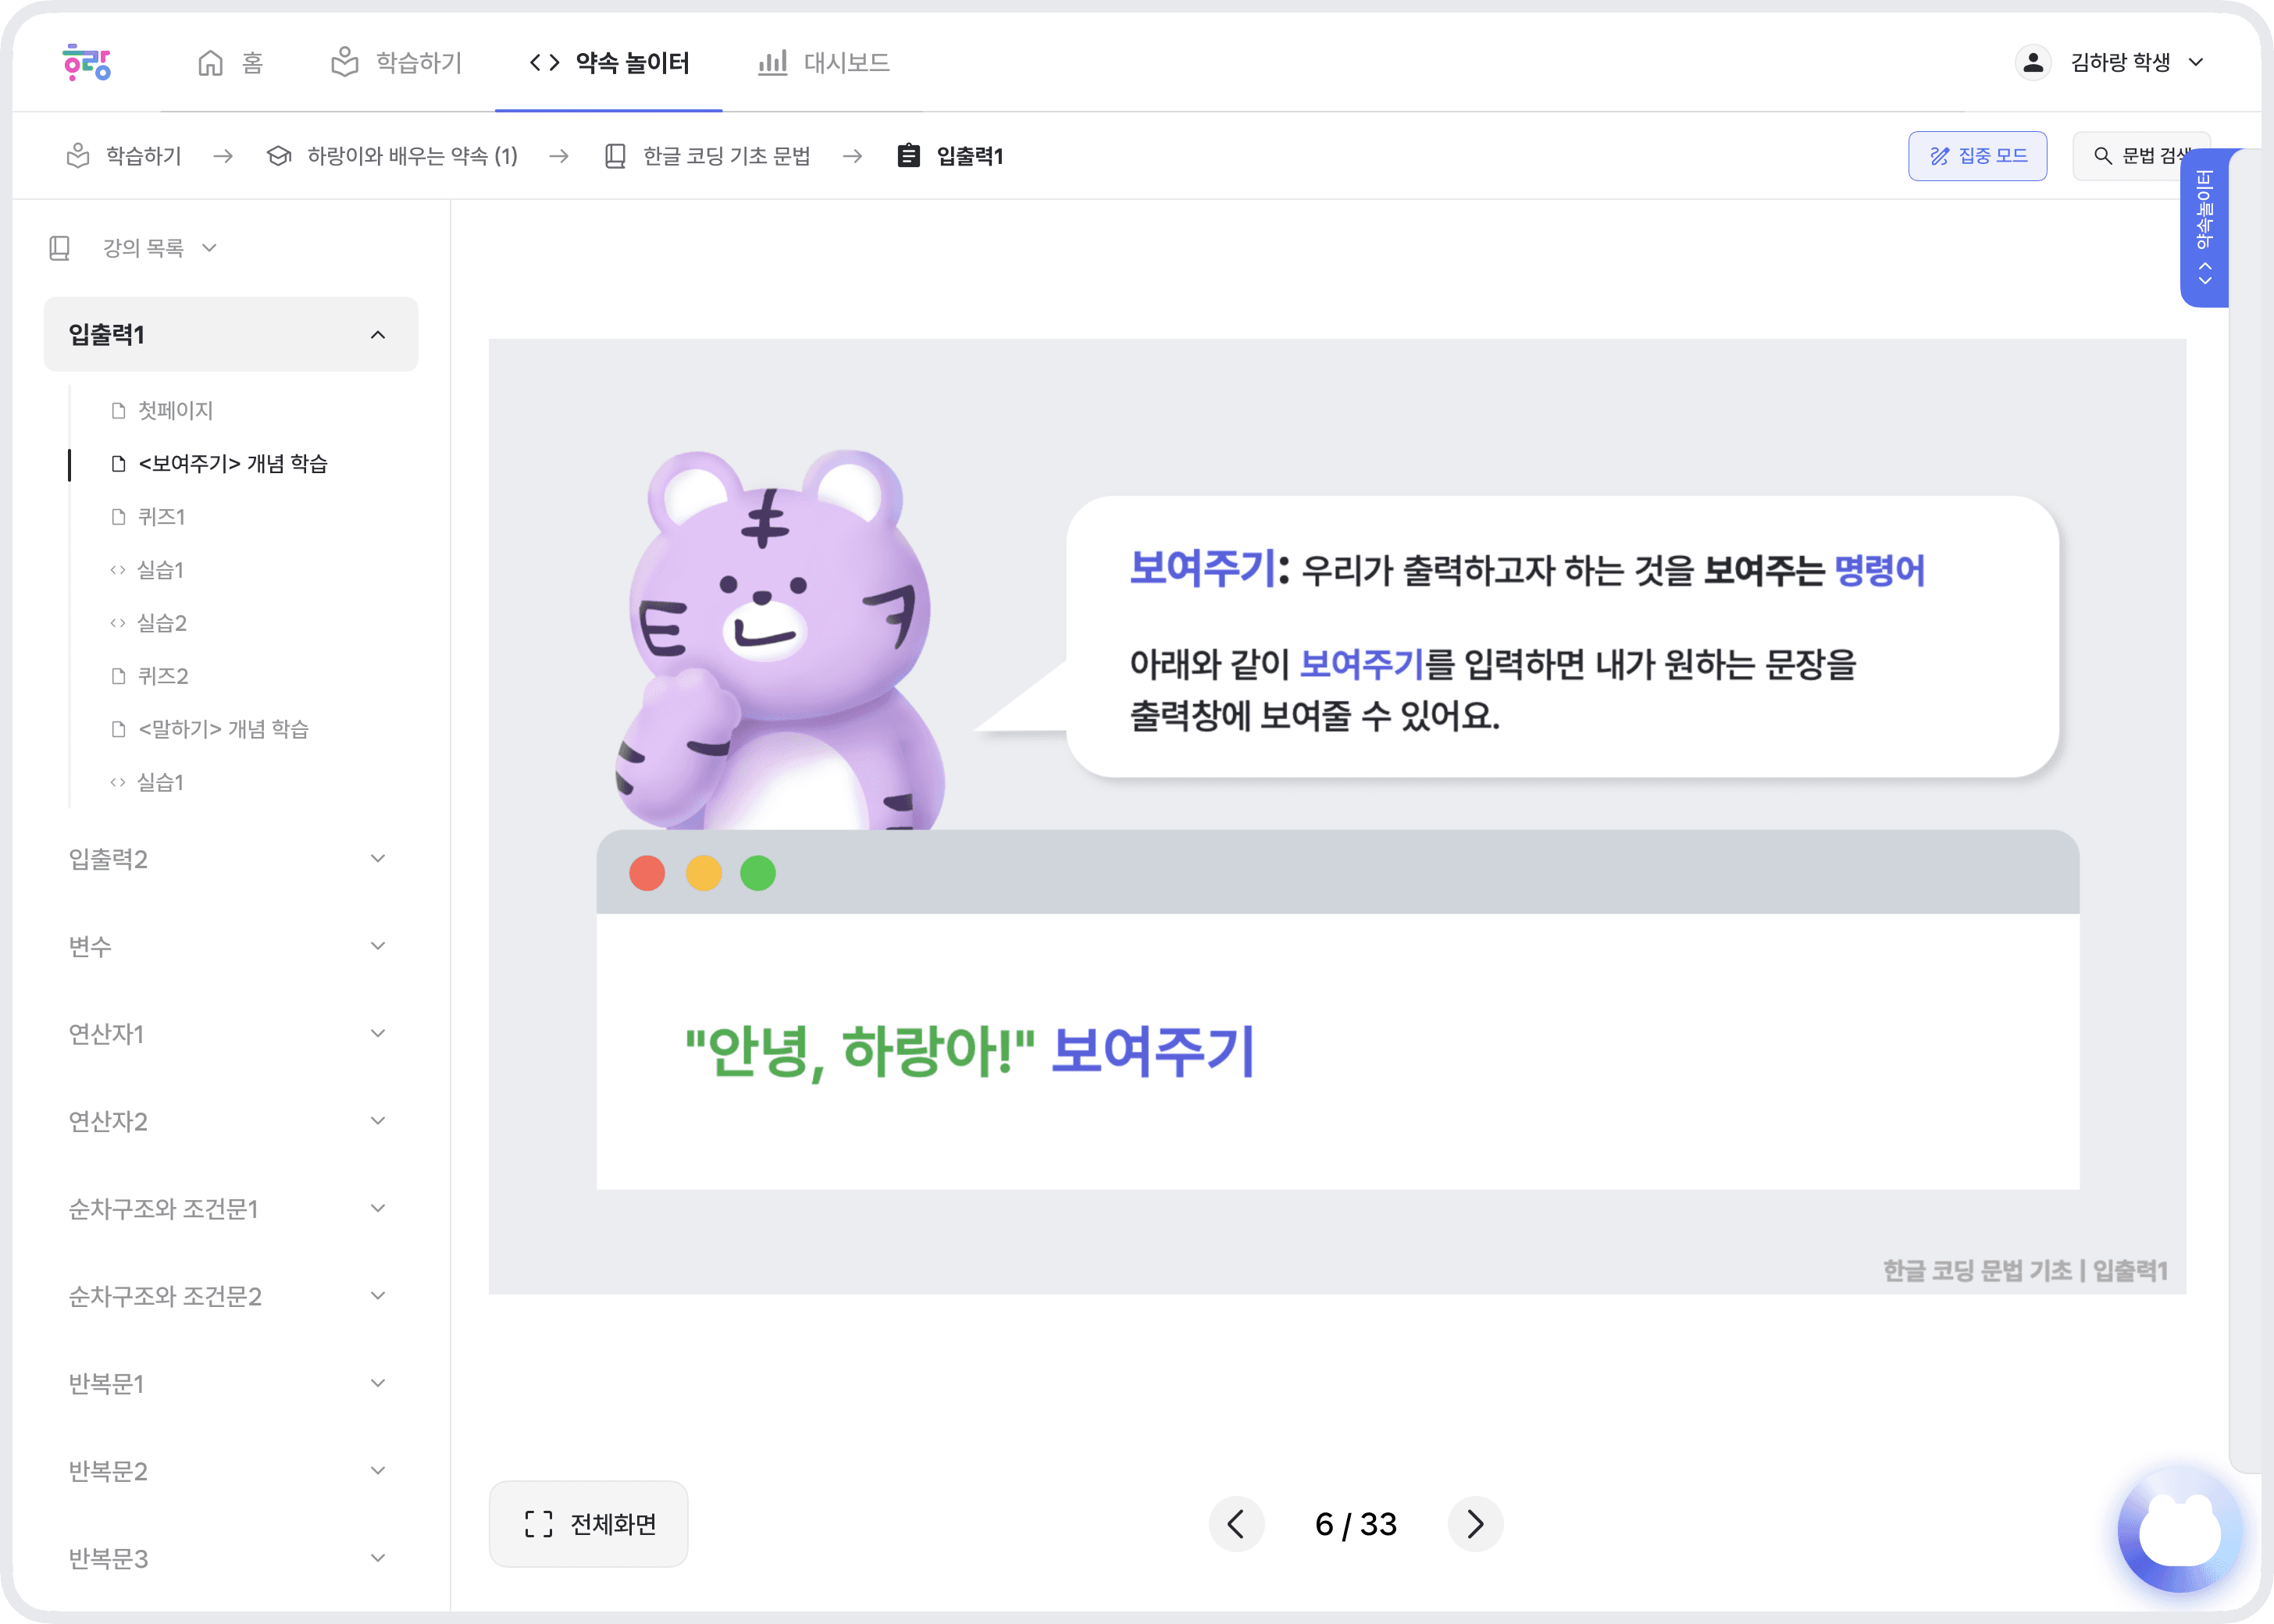The width and height of the screenshot is (2274, 1624).
Task: Click the home icon in navigation
Action: point(210,63)
